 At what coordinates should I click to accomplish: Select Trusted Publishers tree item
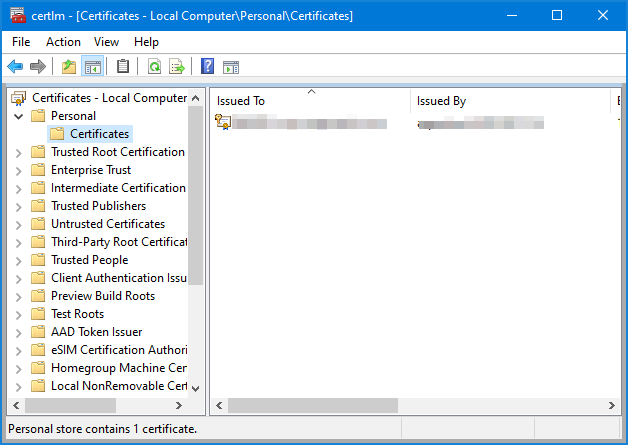(99, 206)
